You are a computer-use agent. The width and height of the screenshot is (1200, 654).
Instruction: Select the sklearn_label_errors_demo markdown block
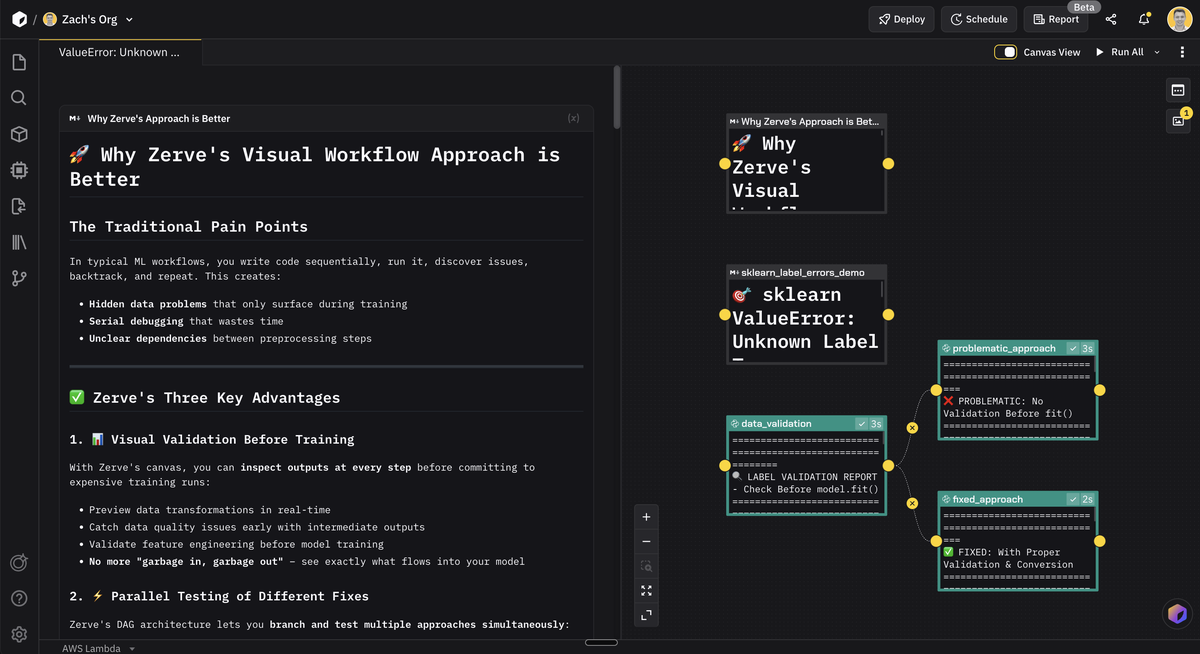(x=807, y=314)
